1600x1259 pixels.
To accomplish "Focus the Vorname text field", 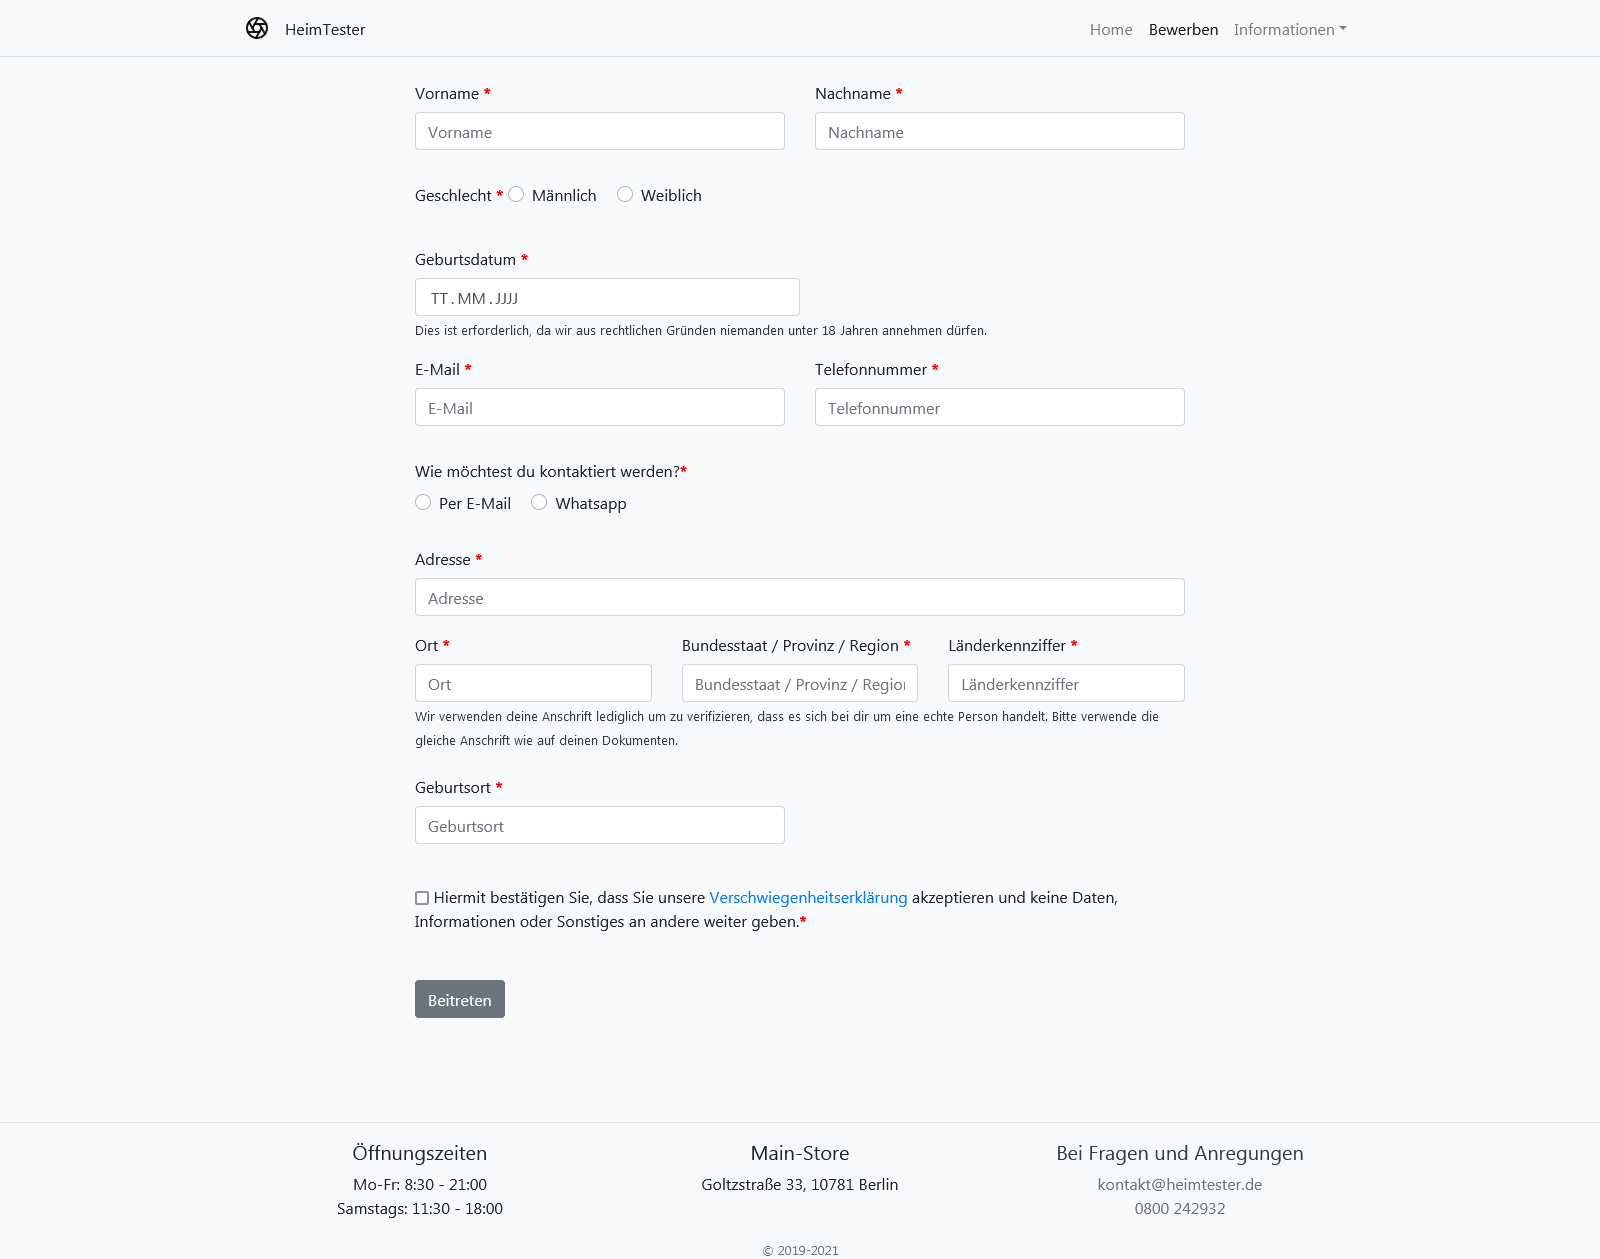I will coord(600,132).
